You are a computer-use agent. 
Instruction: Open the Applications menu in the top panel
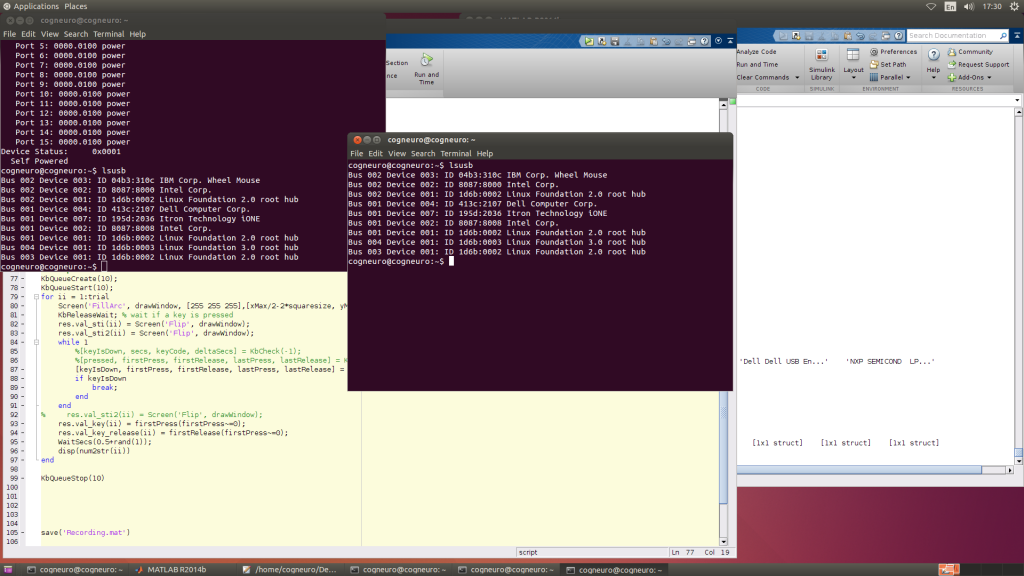(x=36, y=7)
